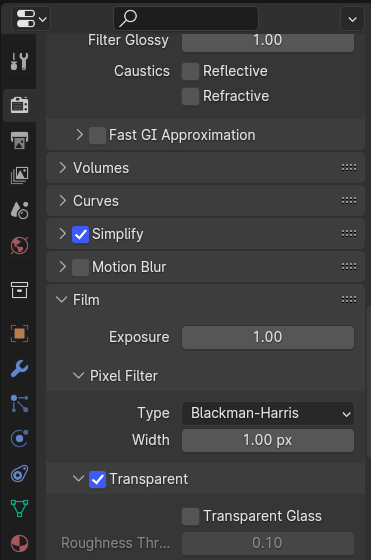
Task: Open the World properties tab
Action: pos(19,245)
